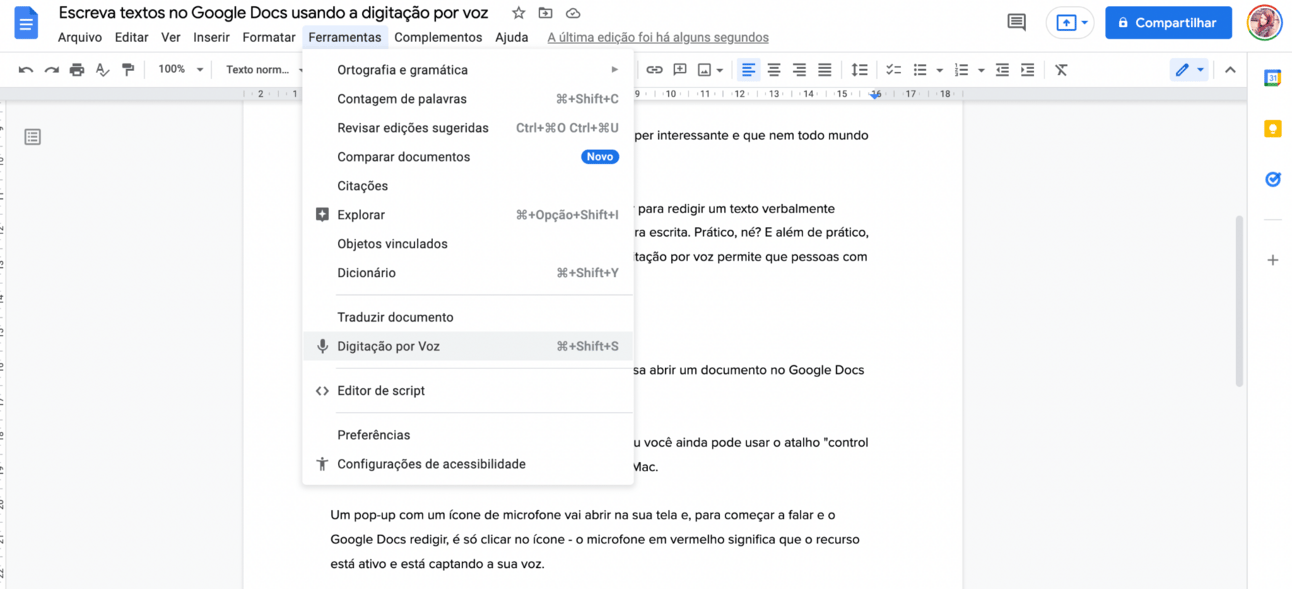Viewport: 1292px width, 589px height.
Task: Open line spacing options
Action: point(859,70)
